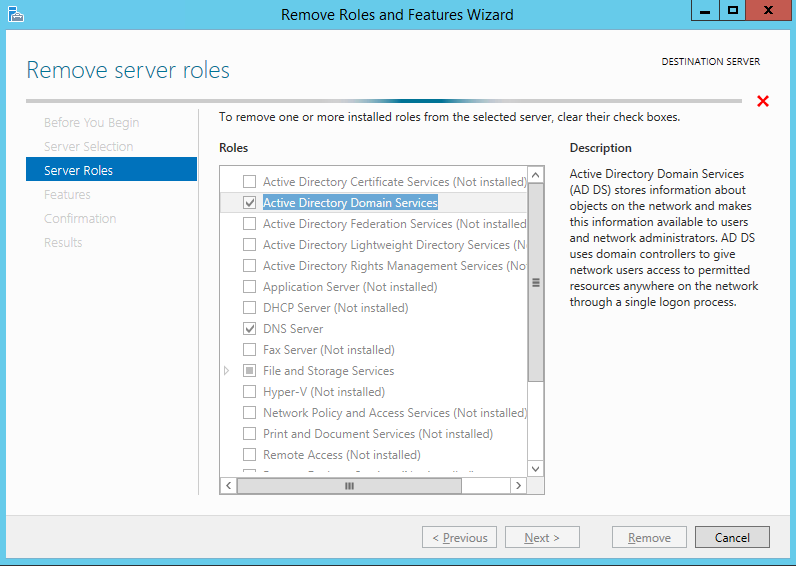Click roles list scroll down arrow

click(x=536, y=469)
